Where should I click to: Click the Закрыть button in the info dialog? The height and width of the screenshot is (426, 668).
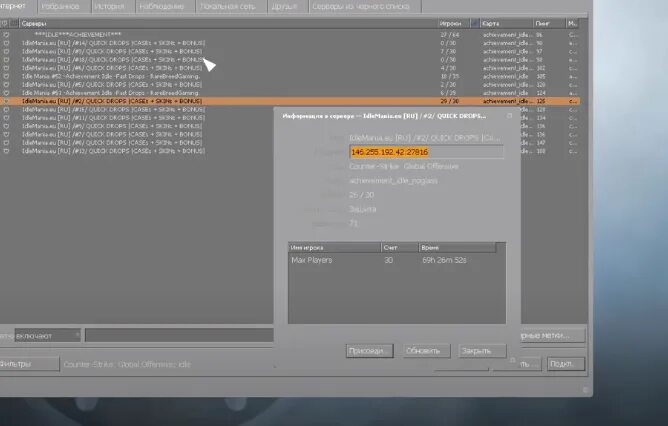click(482, 351)
